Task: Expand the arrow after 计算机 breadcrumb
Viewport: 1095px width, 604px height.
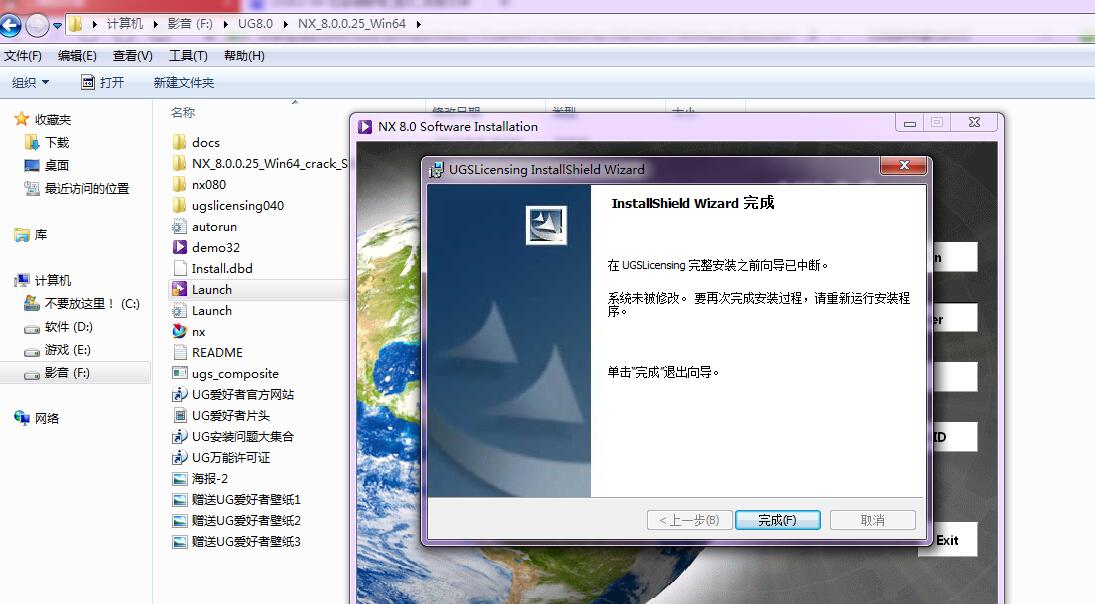Action: (x=155, y=24)
